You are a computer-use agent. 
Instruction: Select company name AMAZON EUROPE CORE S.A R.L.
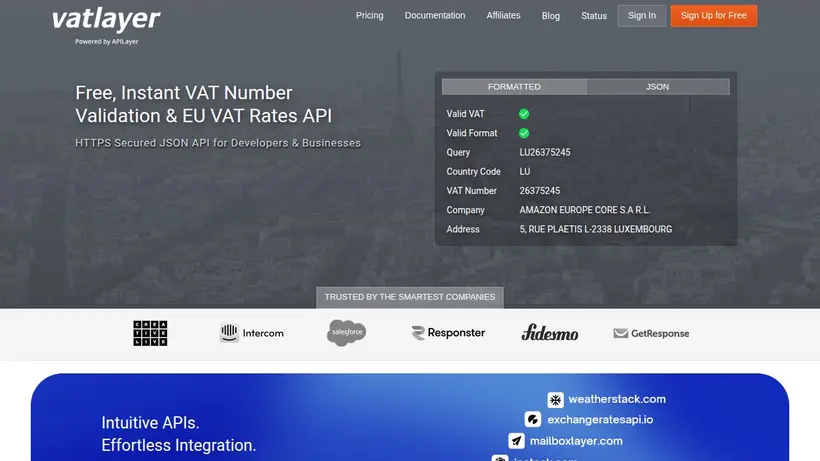coord(585,210)
